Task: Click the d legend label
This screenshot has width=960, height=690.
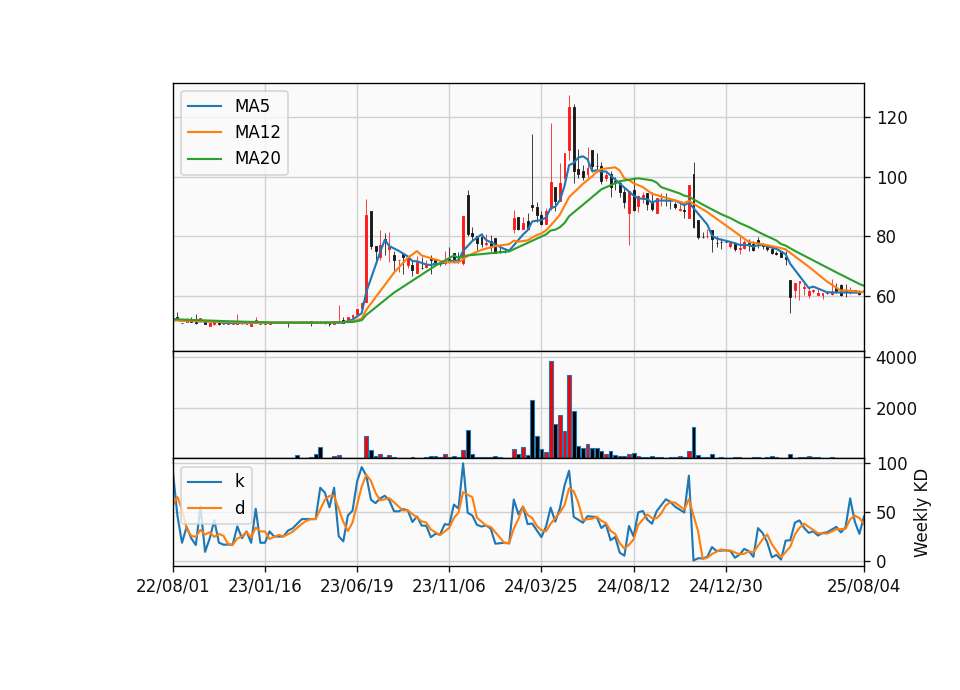Action: click(239, 508)
